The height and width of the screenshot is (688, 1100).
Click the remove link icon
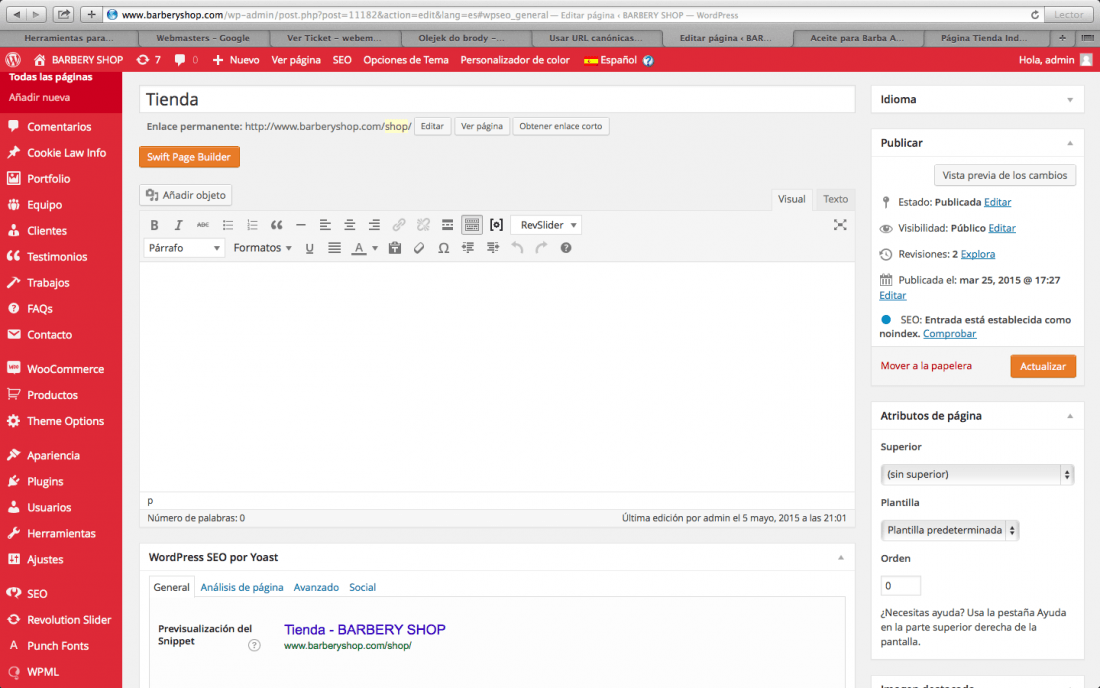coord(423,225)
